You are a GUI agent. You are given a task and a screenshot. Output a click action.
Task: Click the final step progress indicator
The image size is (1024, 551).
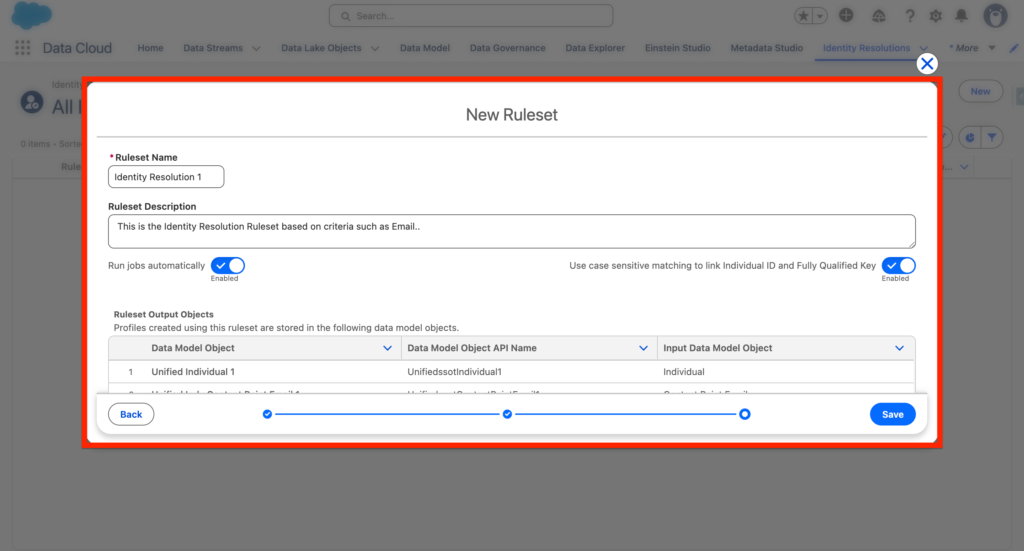coord(745,414)
